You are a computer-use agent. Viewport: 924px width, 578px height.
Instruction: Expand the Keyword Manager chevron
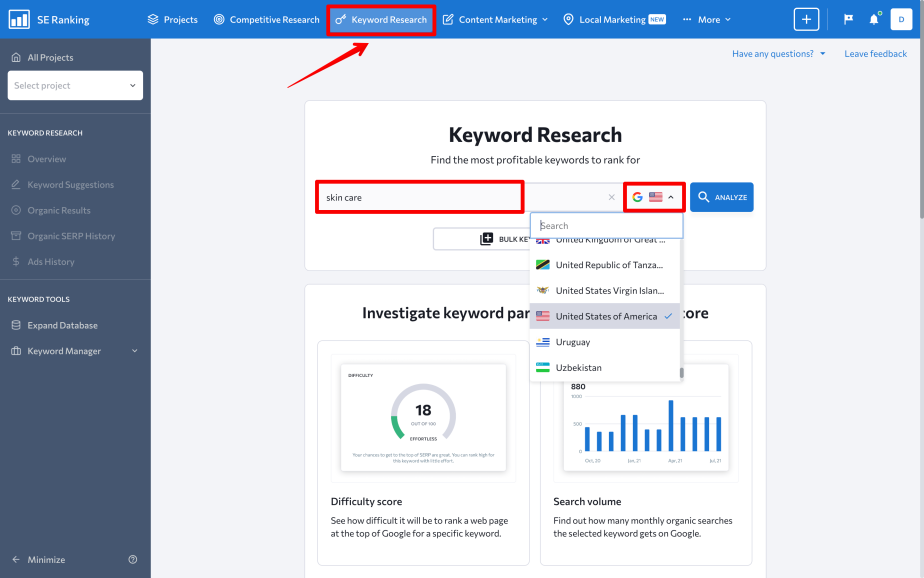pyautogui.click(x=134, y=351)
